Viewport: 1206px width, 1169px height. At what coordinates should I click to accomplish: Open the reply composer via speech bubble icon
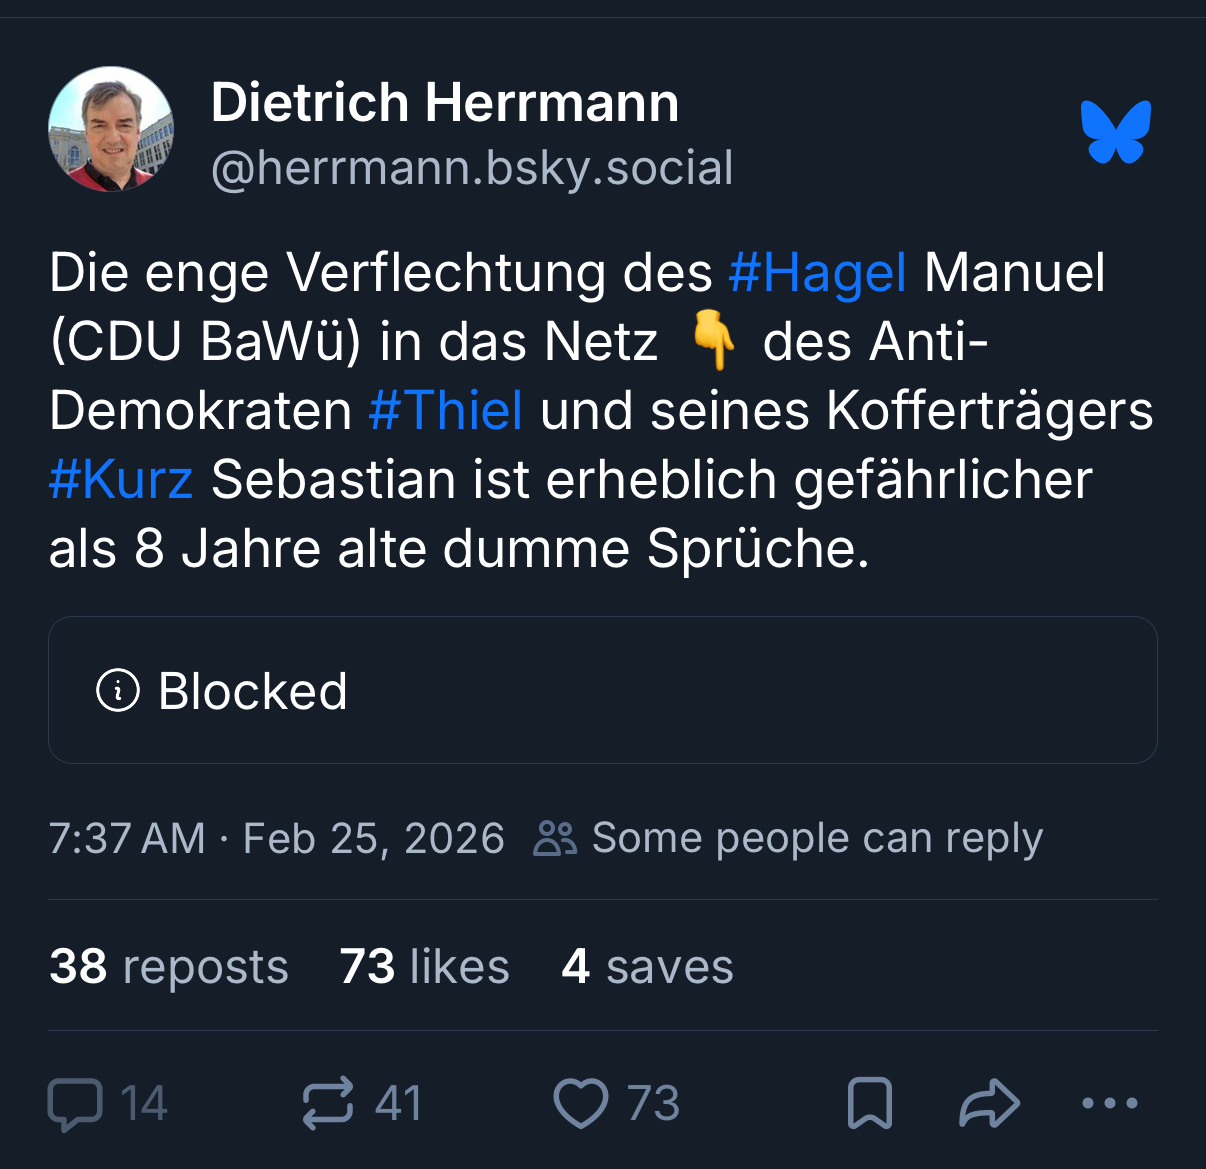75,1104
